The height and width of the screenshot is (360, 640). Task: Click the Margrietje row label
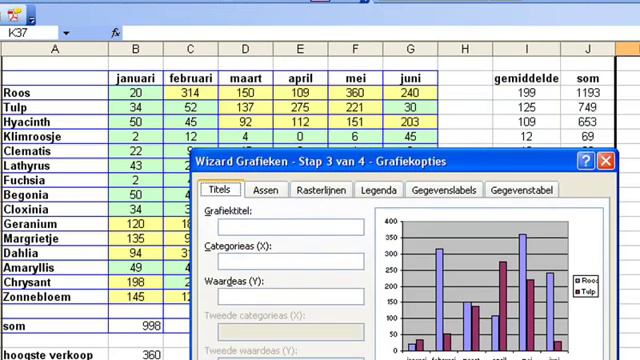tap(55, 239)
